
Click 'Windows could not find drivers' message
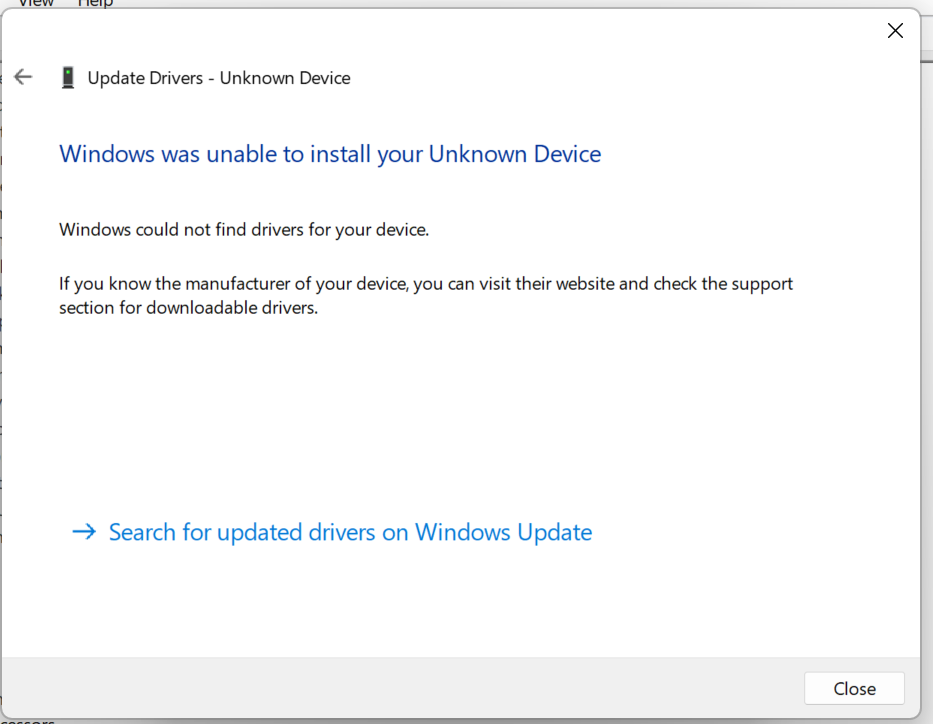click(244, 230)
